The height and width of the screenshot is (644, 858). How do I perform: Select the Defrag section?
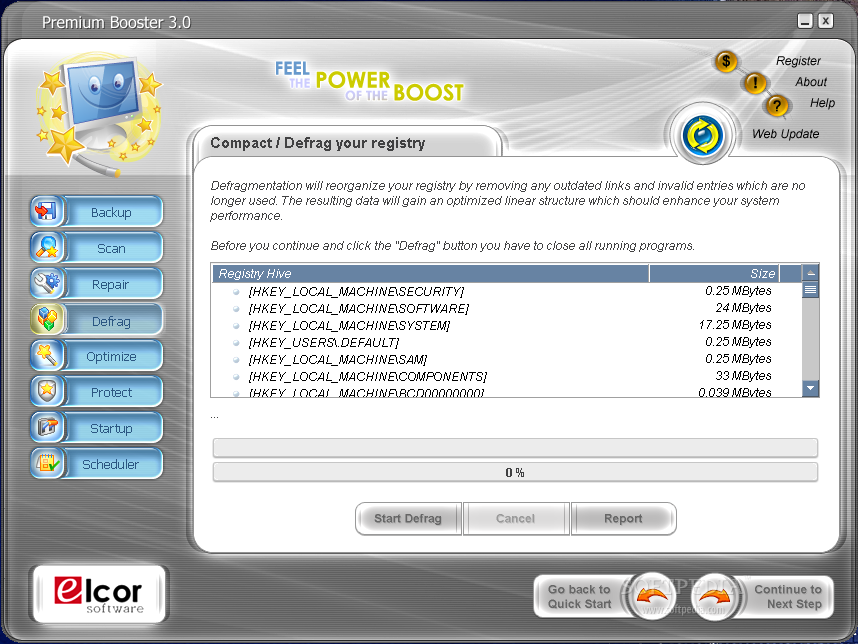[x=111, y=321]
